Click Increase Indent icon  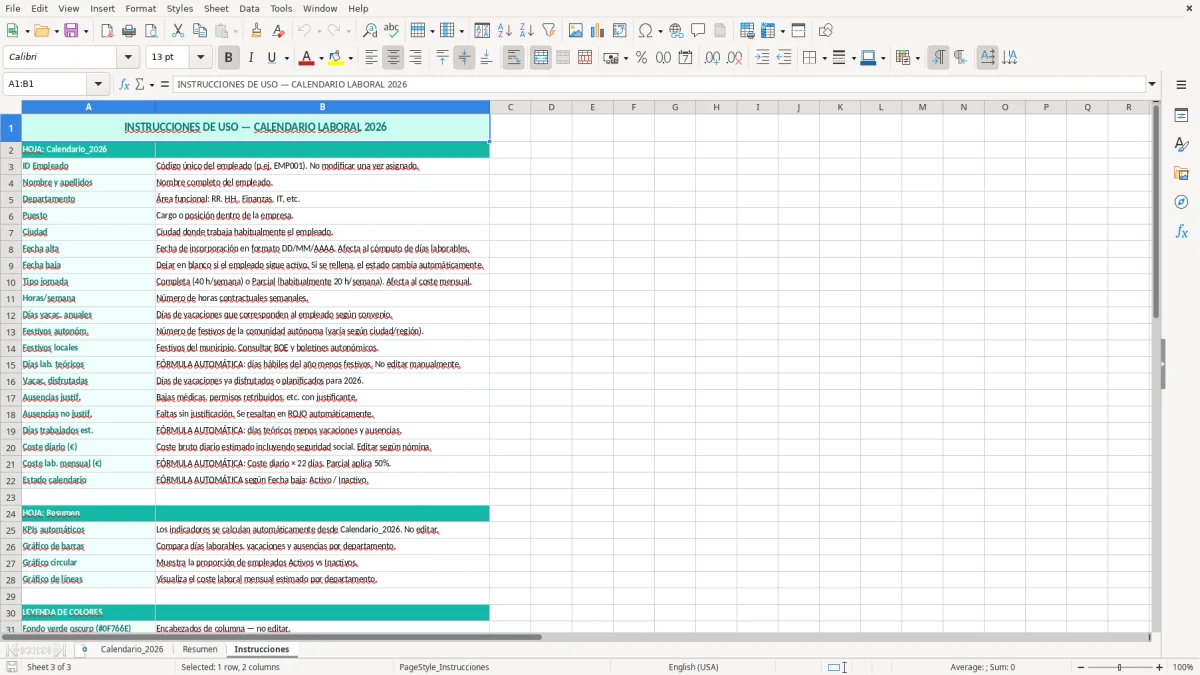(x=762, y=58)
